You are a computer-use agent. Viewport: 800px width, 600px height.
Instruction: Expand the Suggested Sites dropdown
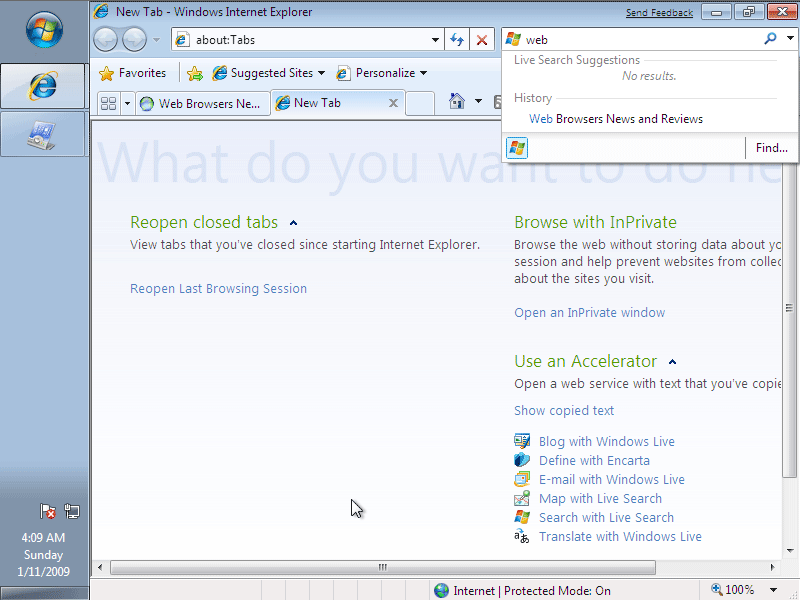(321, 73)
